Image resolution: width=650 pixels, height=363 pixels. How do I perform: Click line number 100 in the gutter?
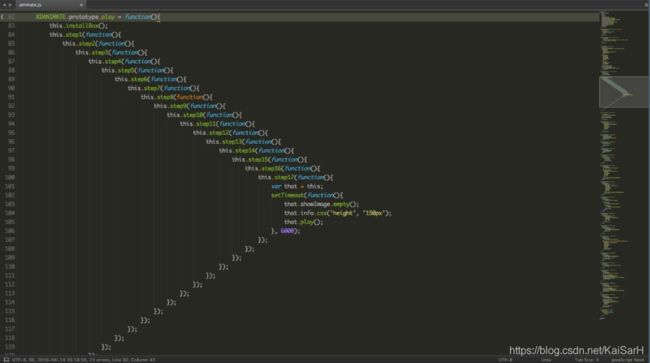[10, 177]
